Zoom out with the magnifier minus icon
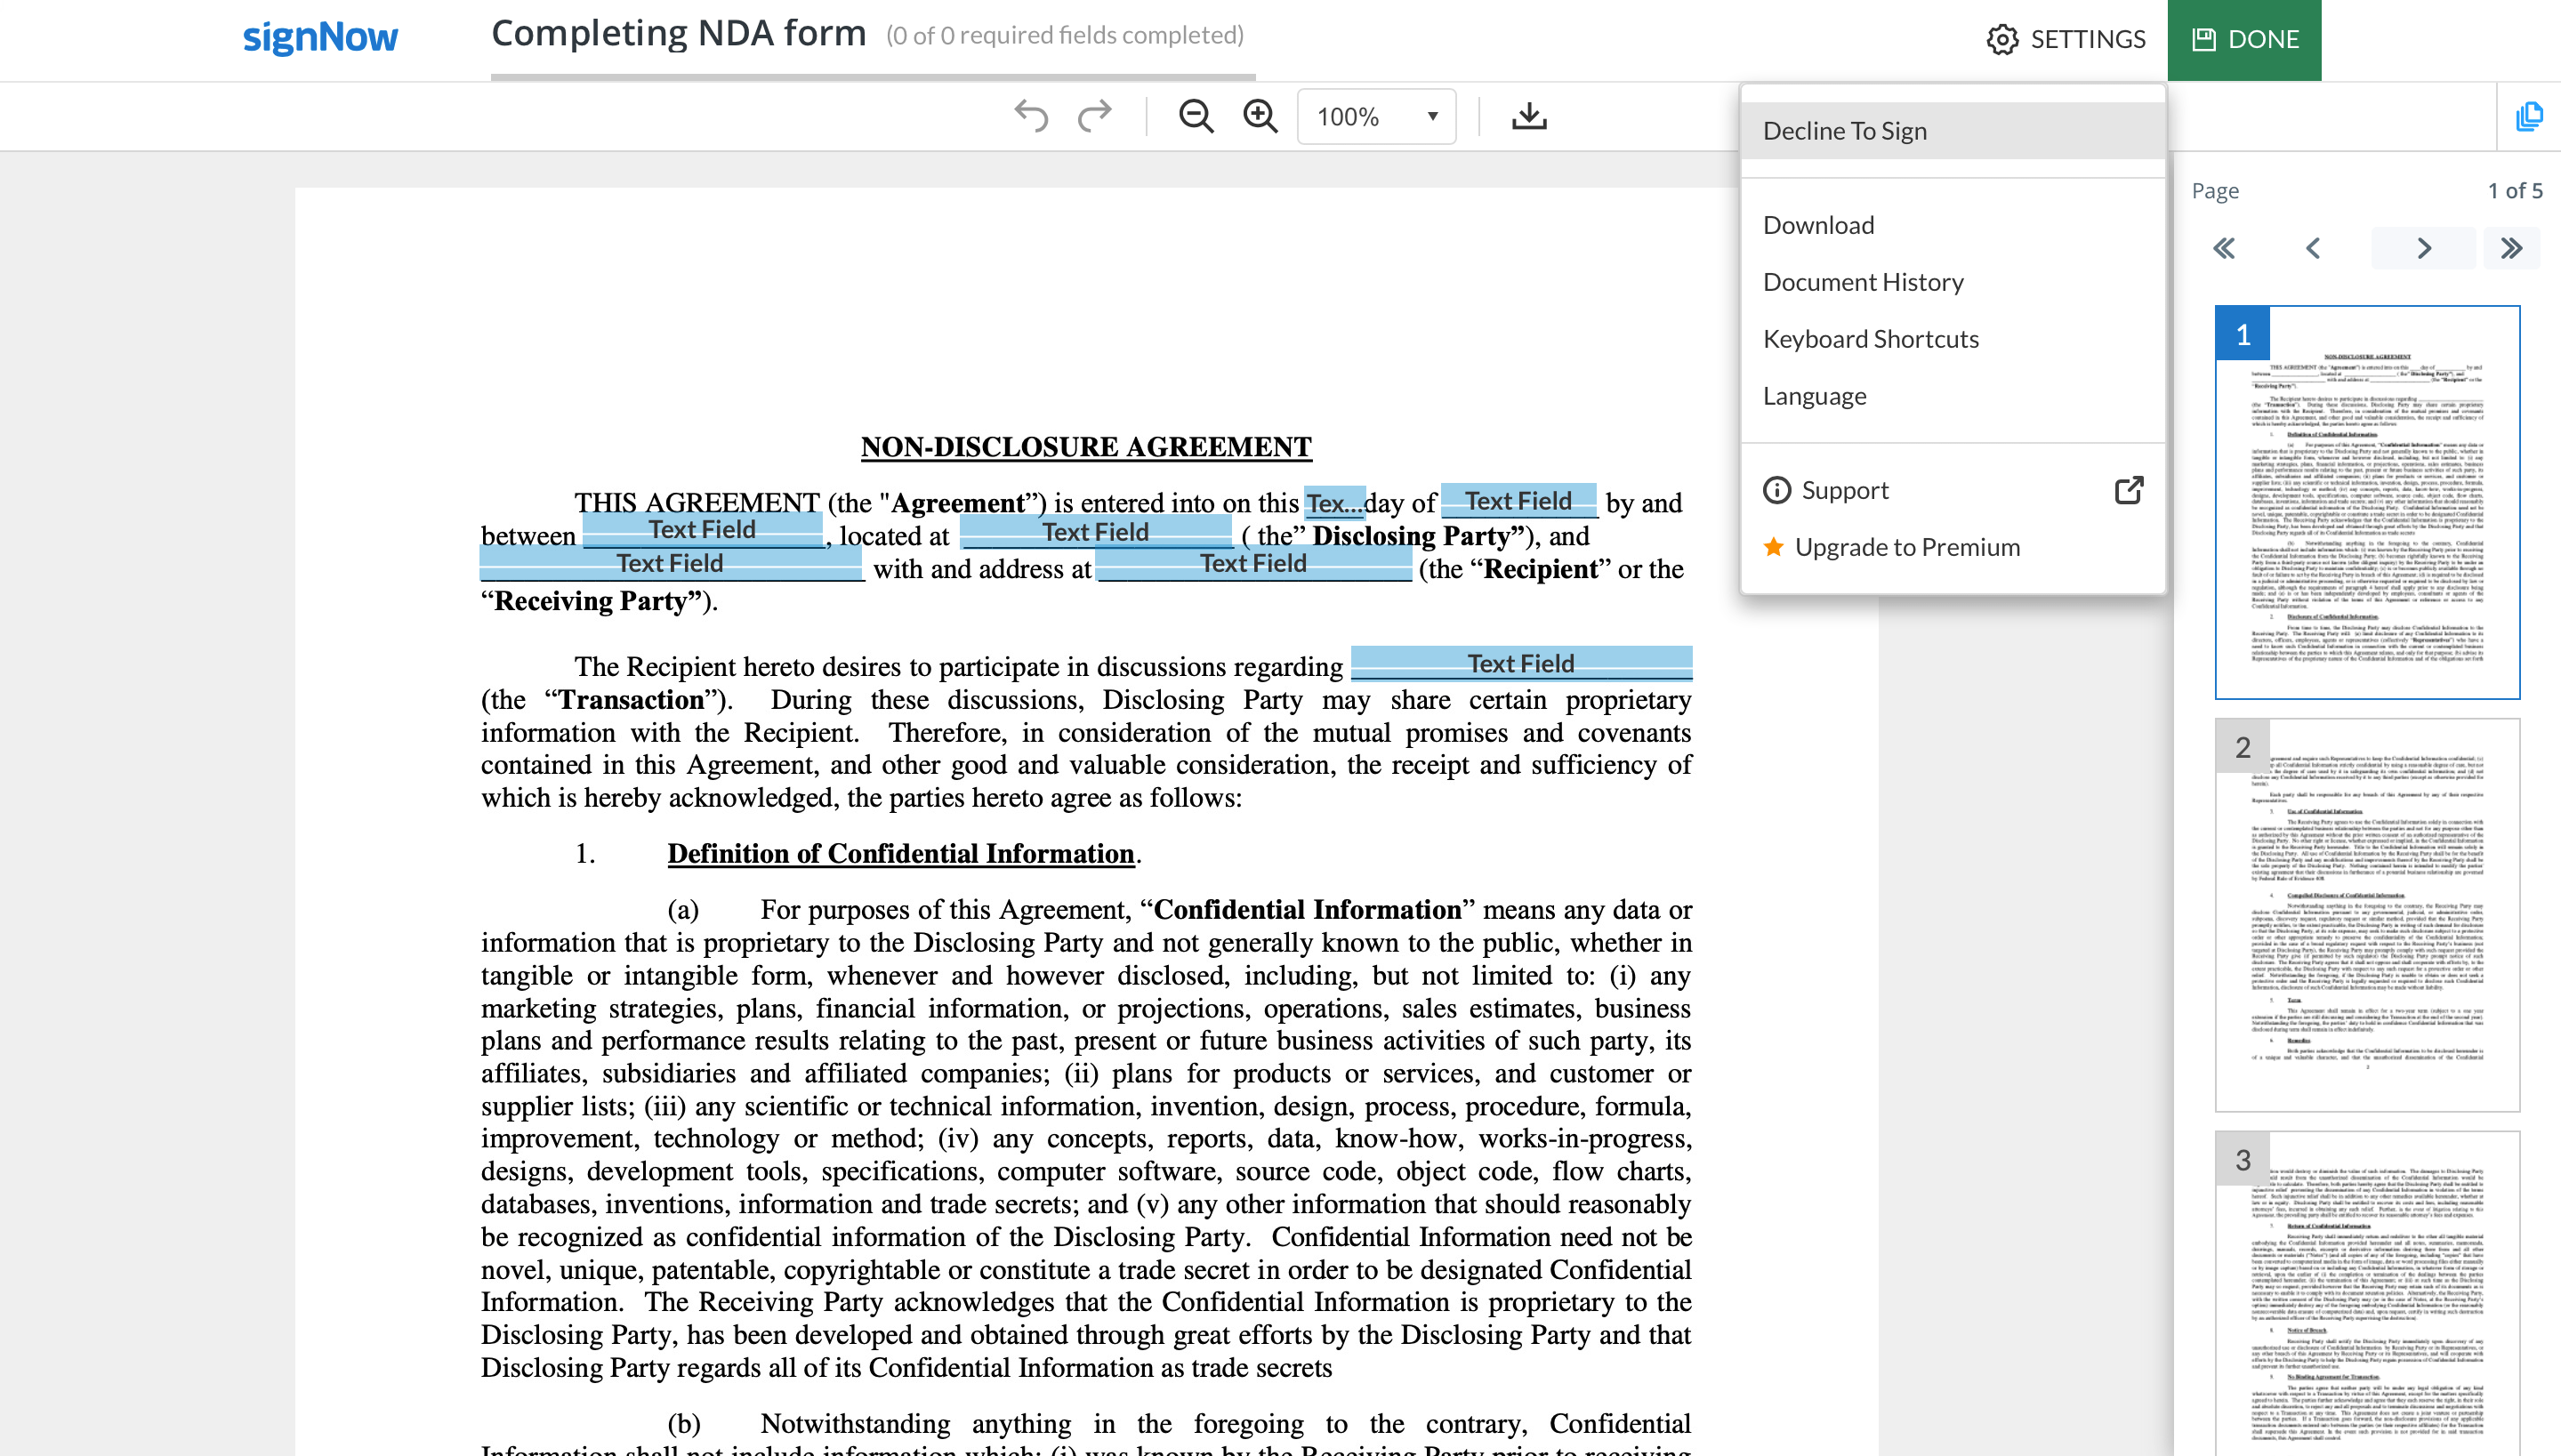The height and width of the screenshot is (1456, 2561). click(1196, 116)
